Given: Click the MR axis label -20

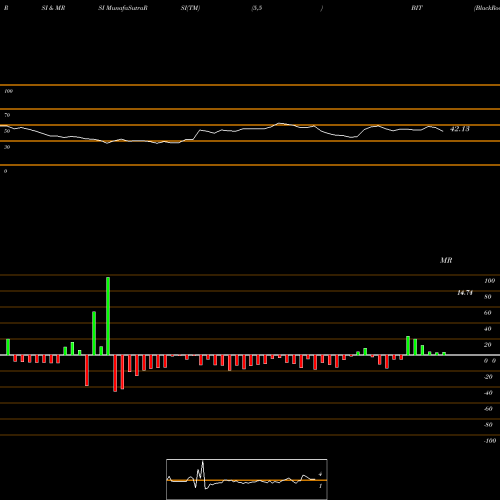Looking at the screenshot, I should (488, 377).
